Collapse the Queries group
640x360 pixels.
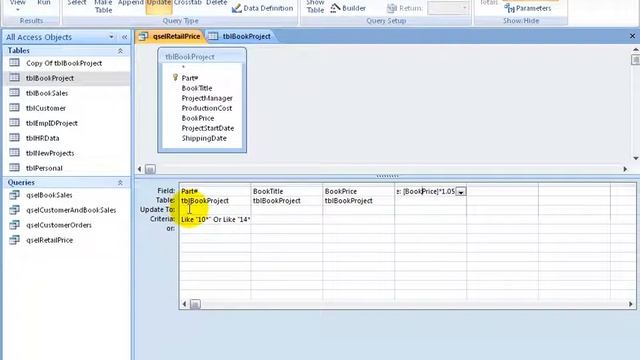point(120,182)
